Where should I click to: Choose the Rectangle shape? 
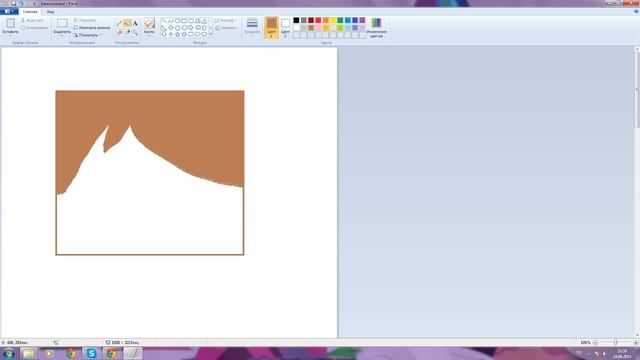pos(184,20)
